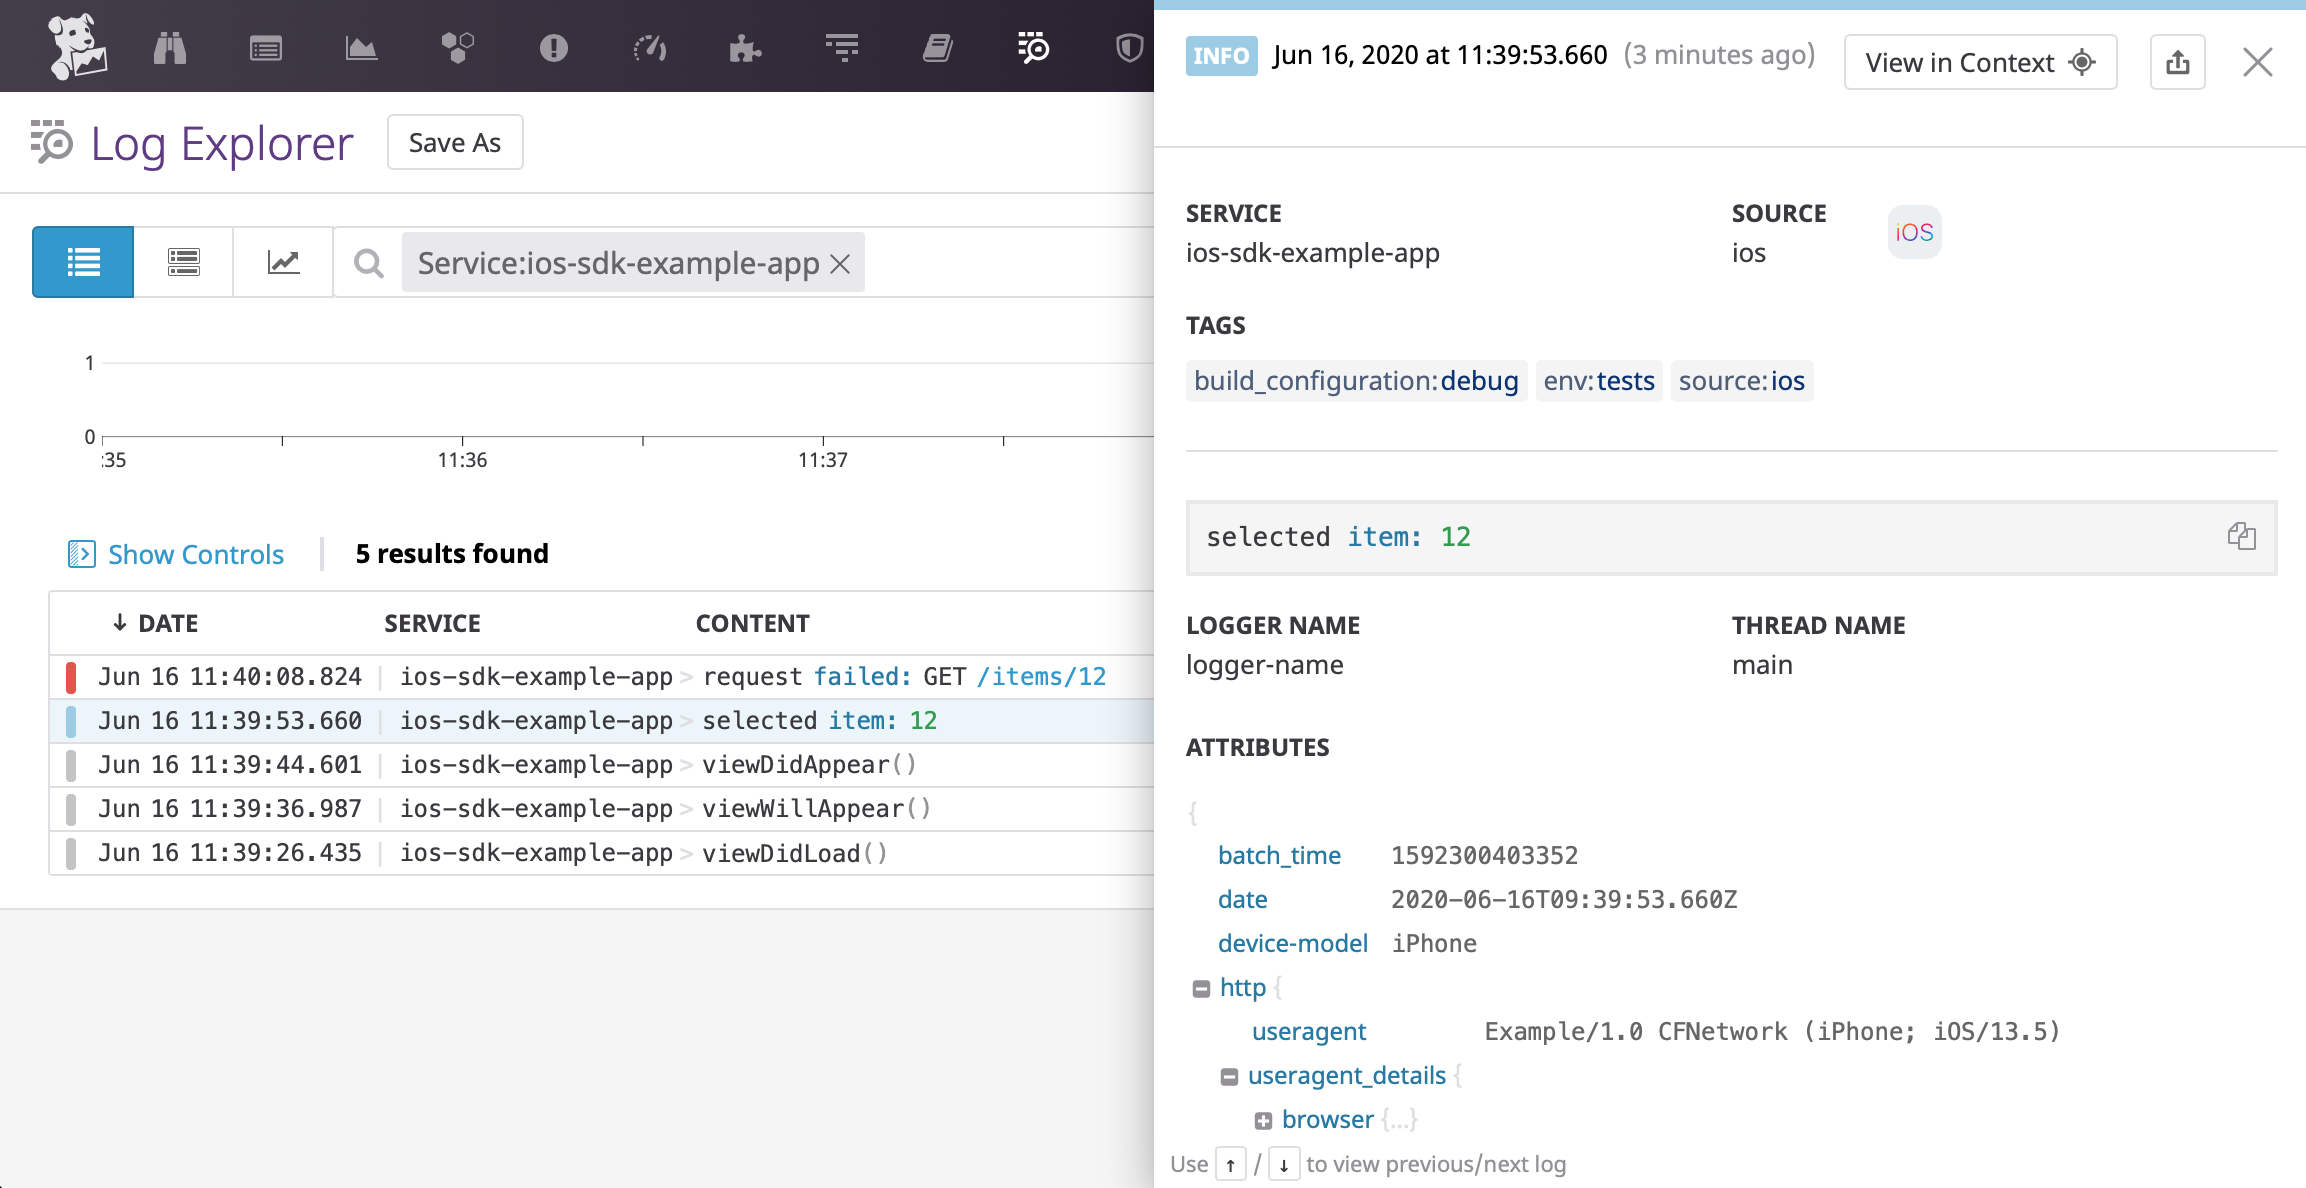Switch to the log Analytics view

coord(283,262)
